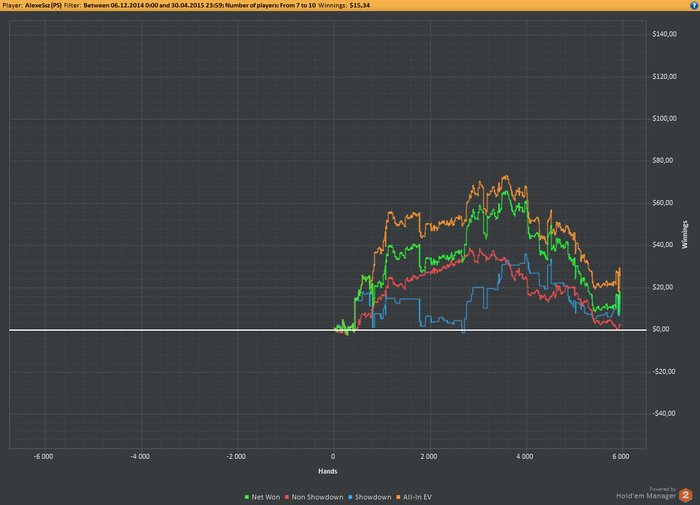Click the $100,00 axis label
The width and height of the screenshot is (700, 505).
coord(664,118)
